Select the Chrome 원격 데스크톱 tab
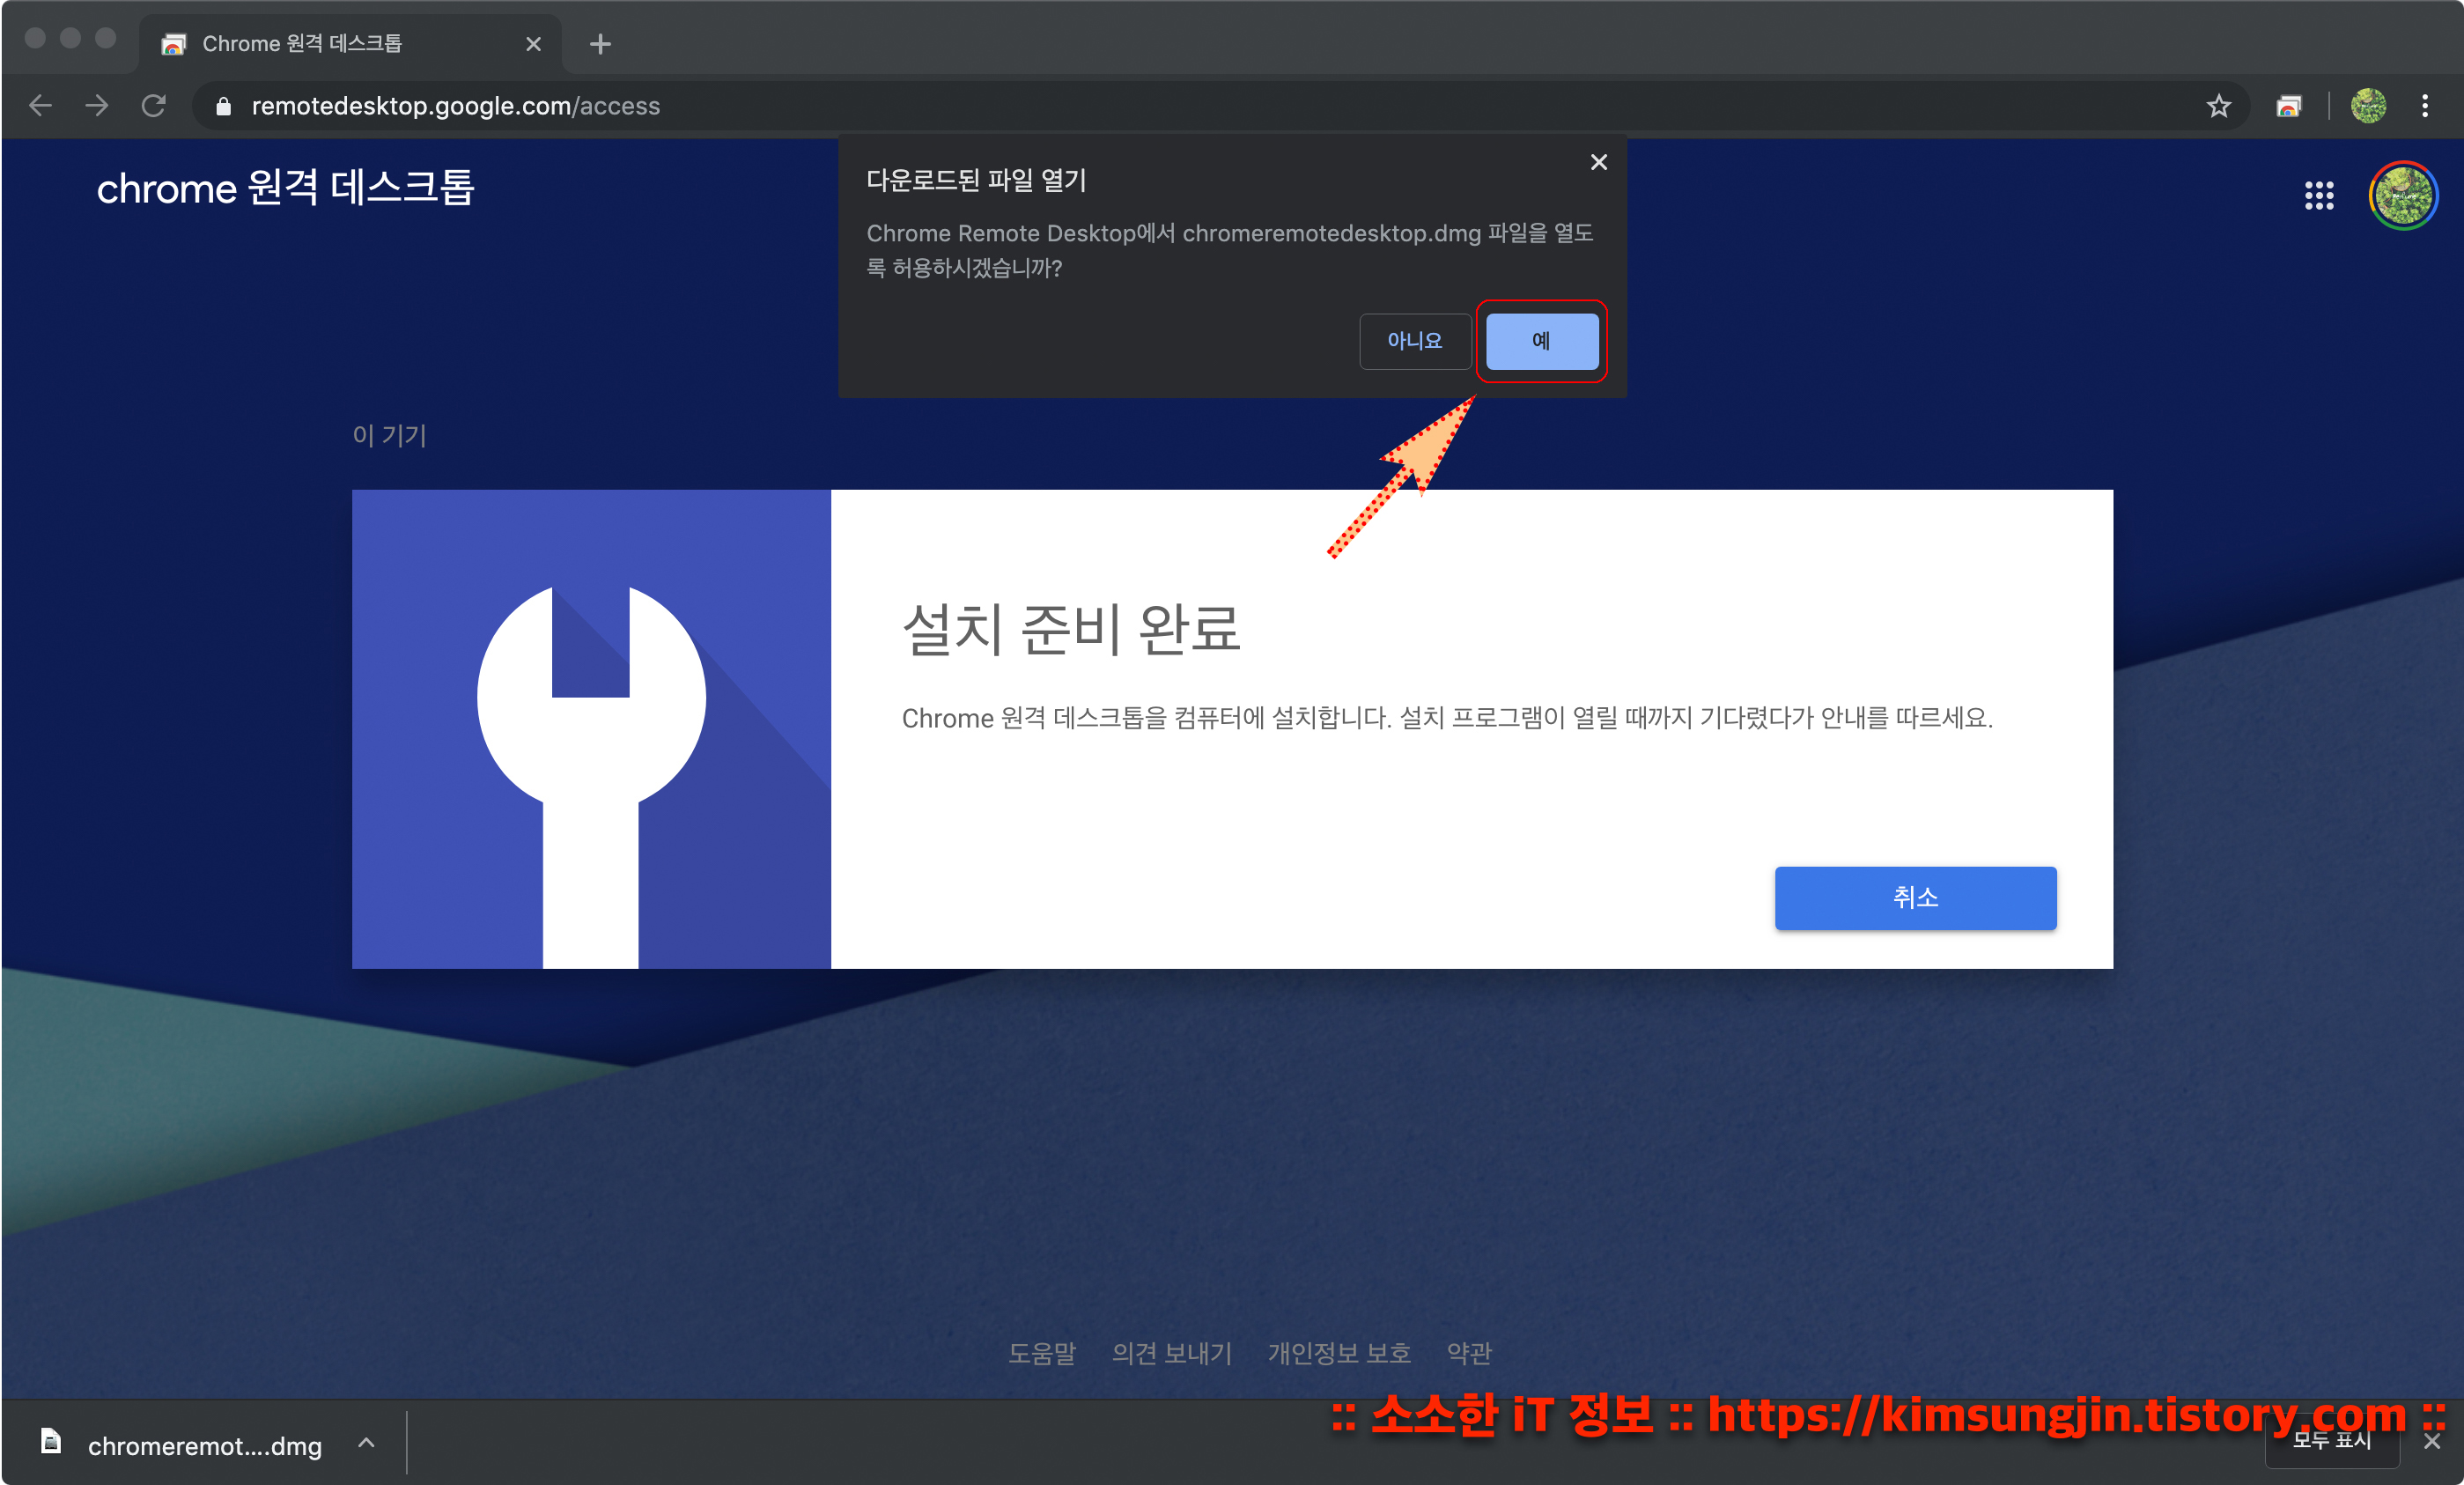 (300, 44)
